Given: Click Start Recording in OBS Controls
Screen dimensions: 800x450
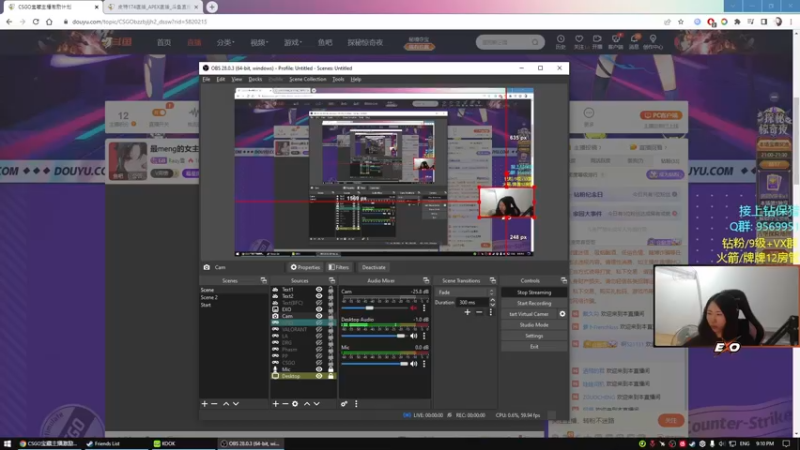Looking at the screenshot, I should (x=534, y=303).
